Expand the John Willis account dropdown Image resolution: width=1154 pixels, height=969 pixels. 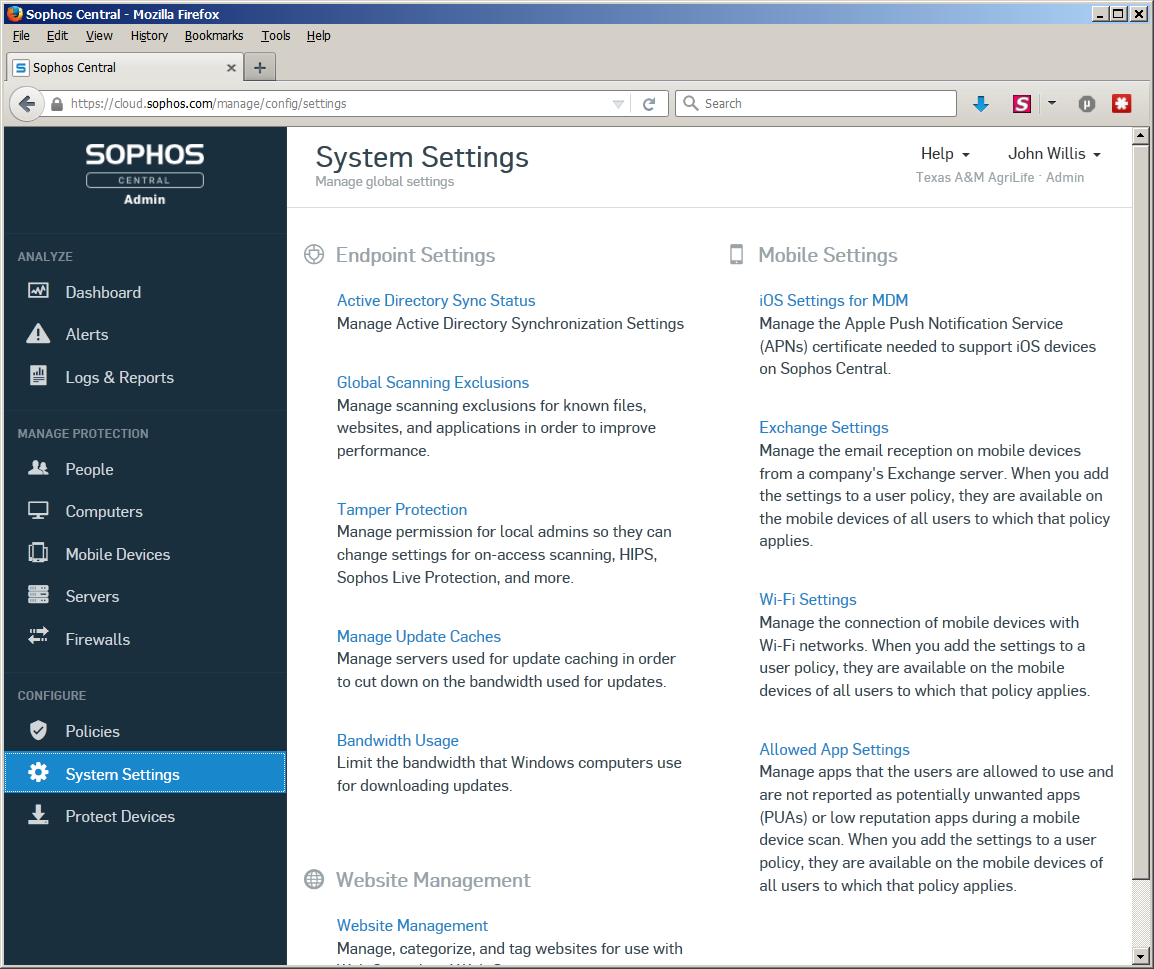click(1054, 154)
